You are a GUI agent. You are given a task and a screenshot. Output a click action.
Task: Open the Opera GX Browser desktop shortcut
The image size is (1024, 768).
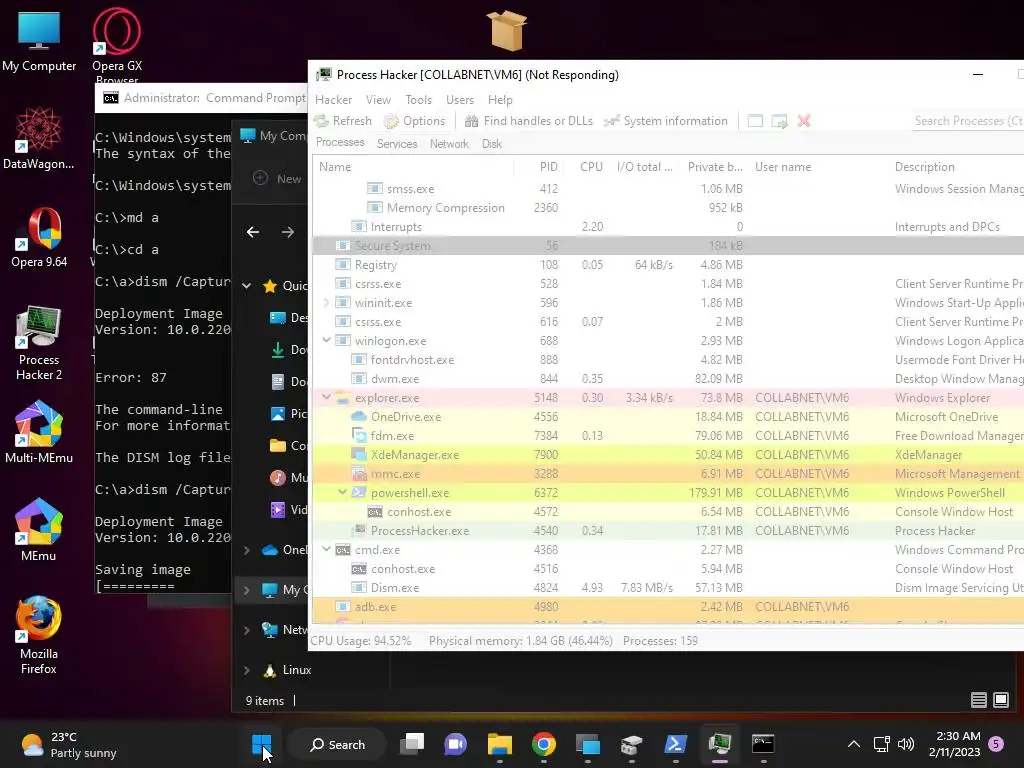(117, 46)
